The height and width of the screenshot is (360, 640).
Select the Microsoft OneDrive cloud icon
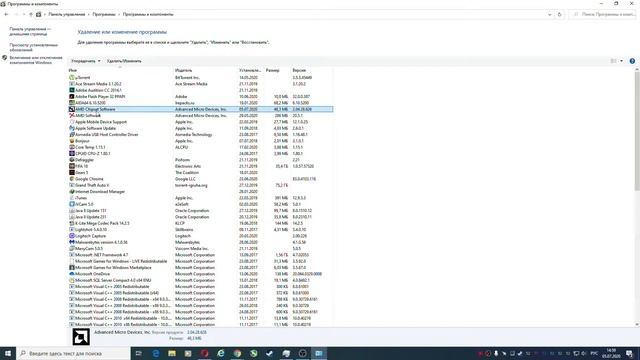(72, 274)
